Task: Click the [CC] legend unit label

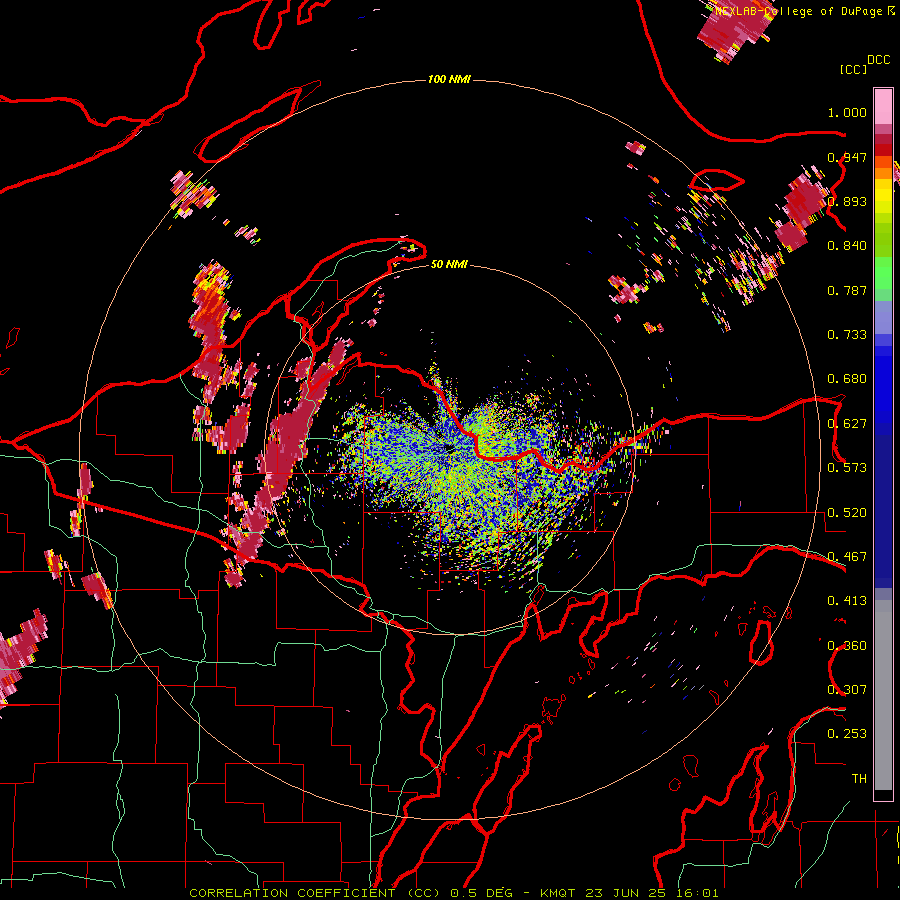Action: pos(853,69)
